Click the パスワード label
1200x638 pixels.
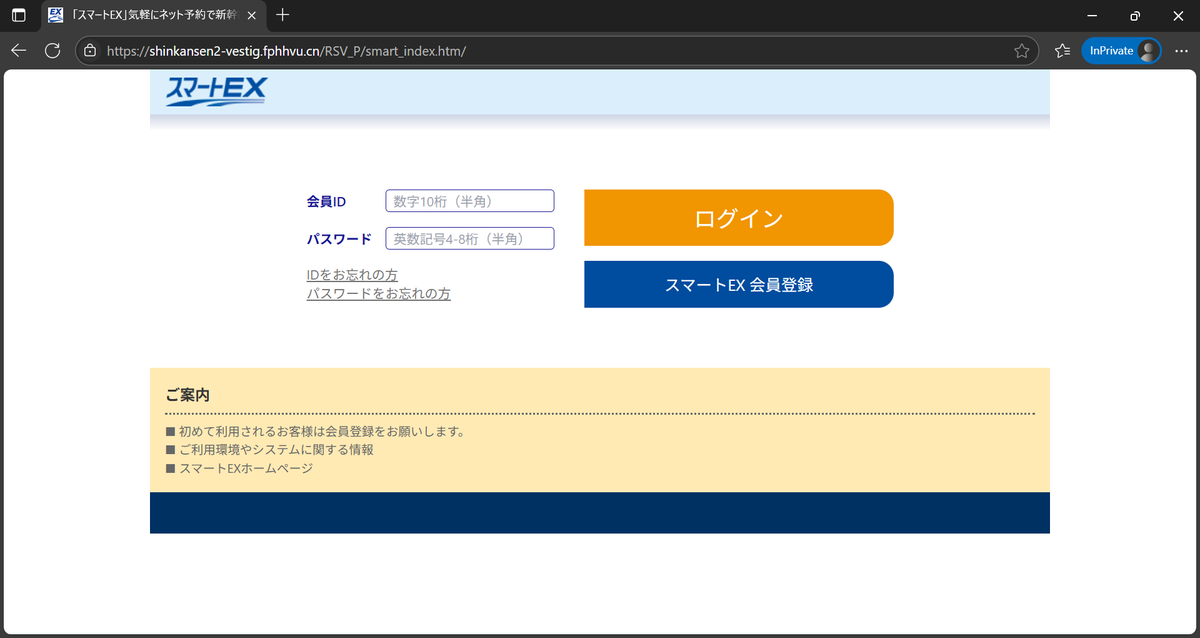pos(339,239)
